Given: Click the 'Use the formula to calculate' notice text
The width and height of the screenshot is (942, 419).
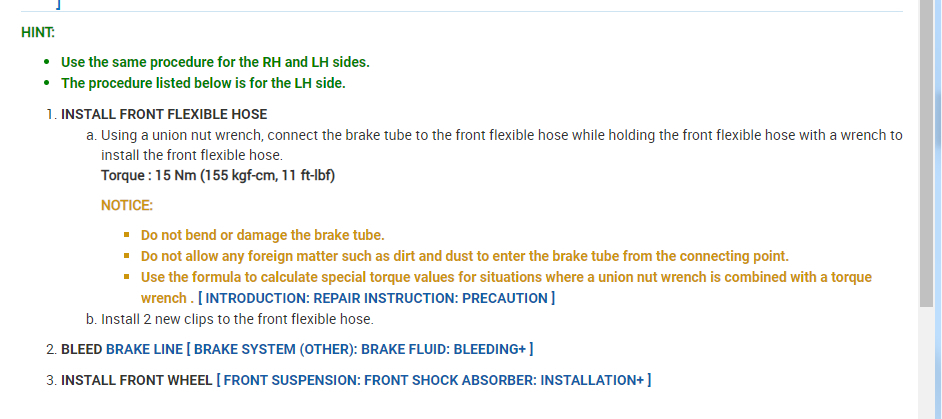Looking at the screenshot, I should (x=505, y=277).
